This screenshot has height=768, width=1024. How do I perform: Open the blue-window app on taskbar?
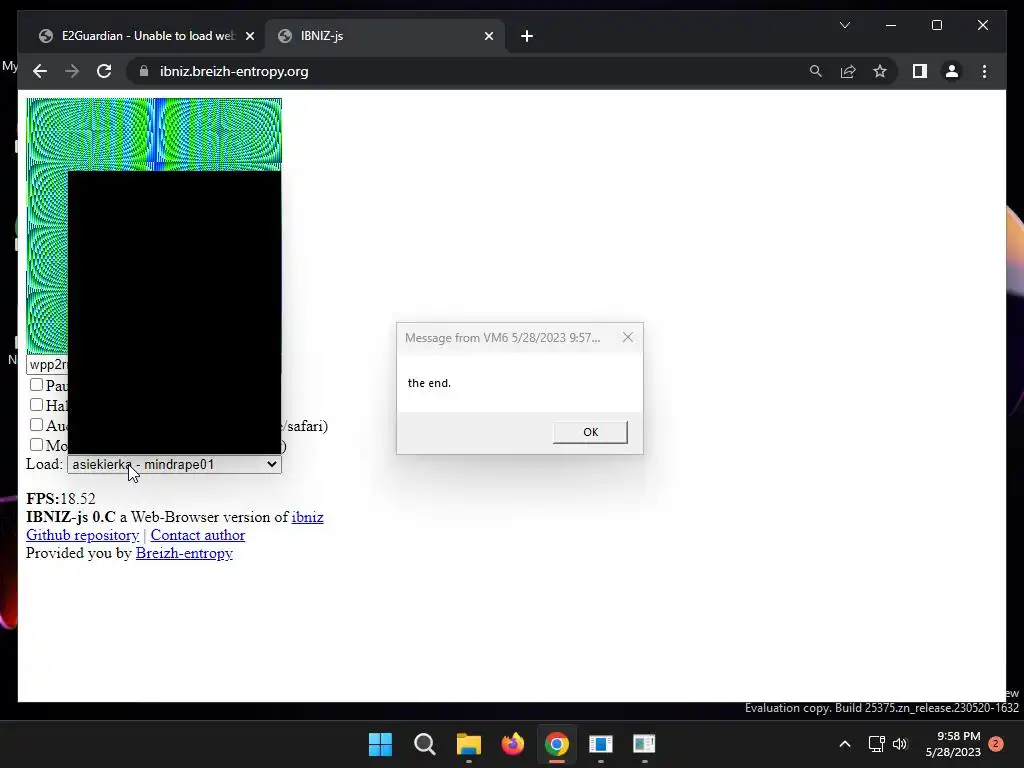600,744
